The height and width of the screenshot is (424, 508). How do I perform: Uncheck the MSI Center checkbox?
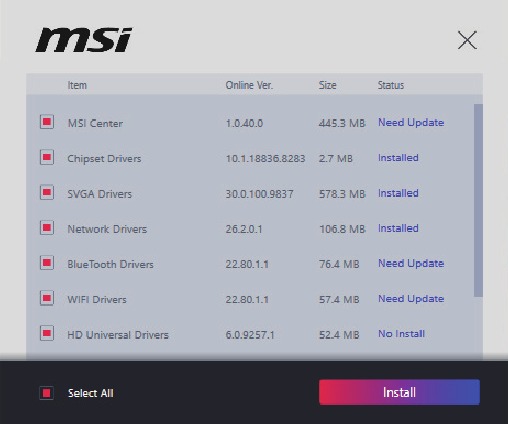click(x=47, y=122)
